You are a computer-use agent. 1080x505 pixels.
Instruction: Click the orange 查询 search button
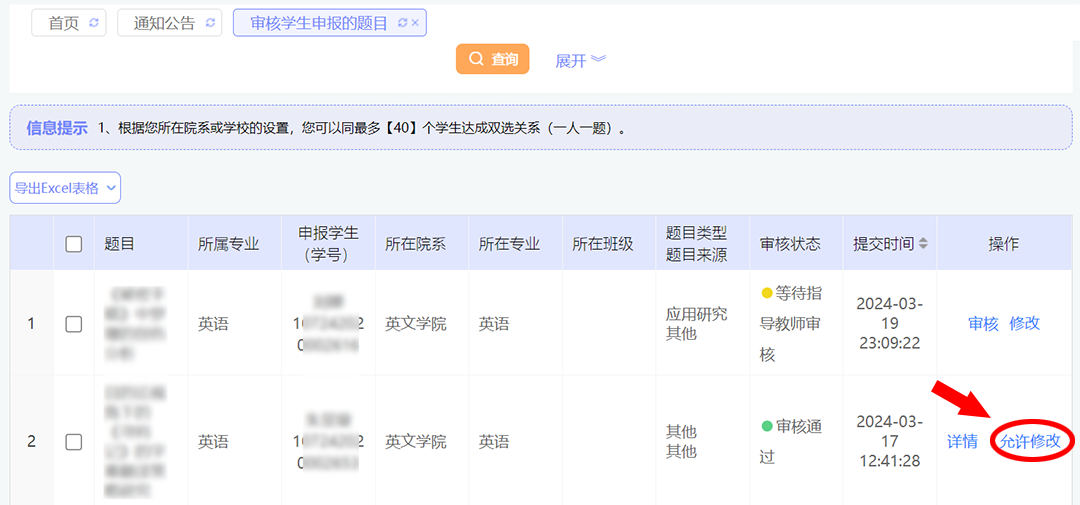(493, 60)
